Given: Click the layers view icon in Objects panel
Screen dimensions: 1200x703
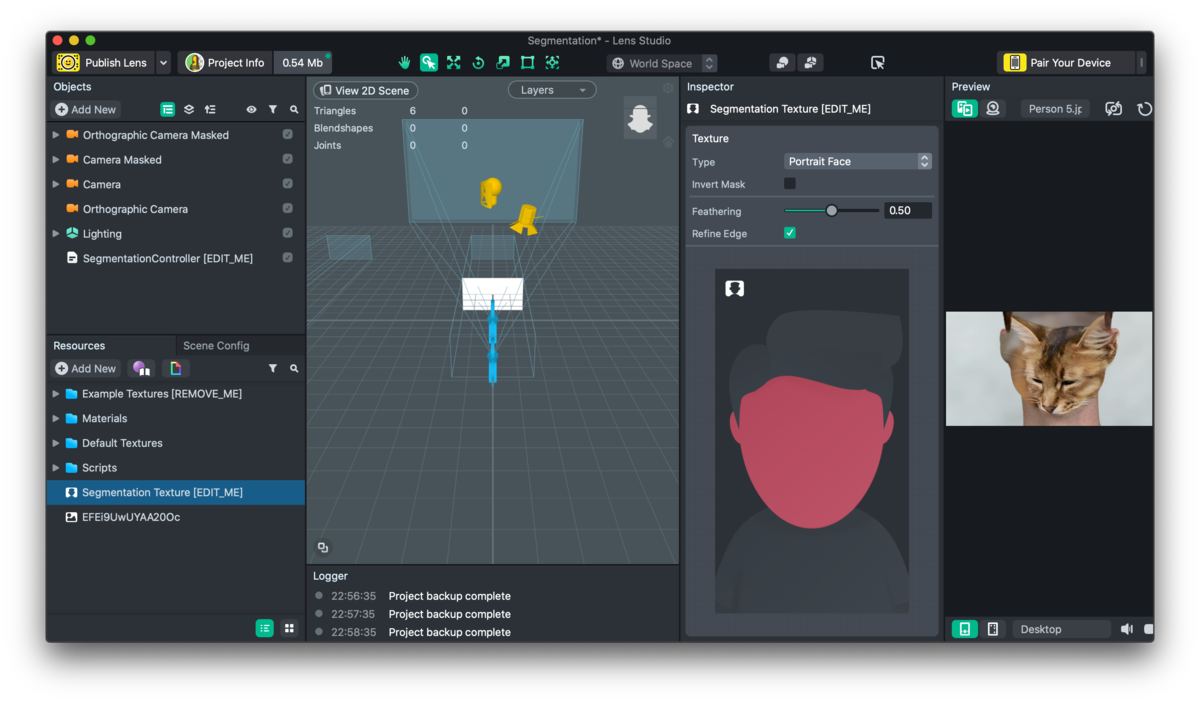Looking at the screenshot, I should [x=189, y=109].
